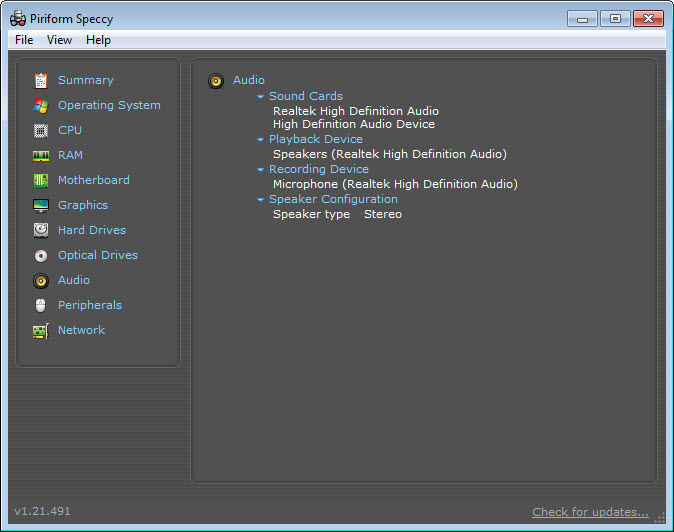Click the Optical Drives disc icon
The image size is (674, 532).
[41, 256]
